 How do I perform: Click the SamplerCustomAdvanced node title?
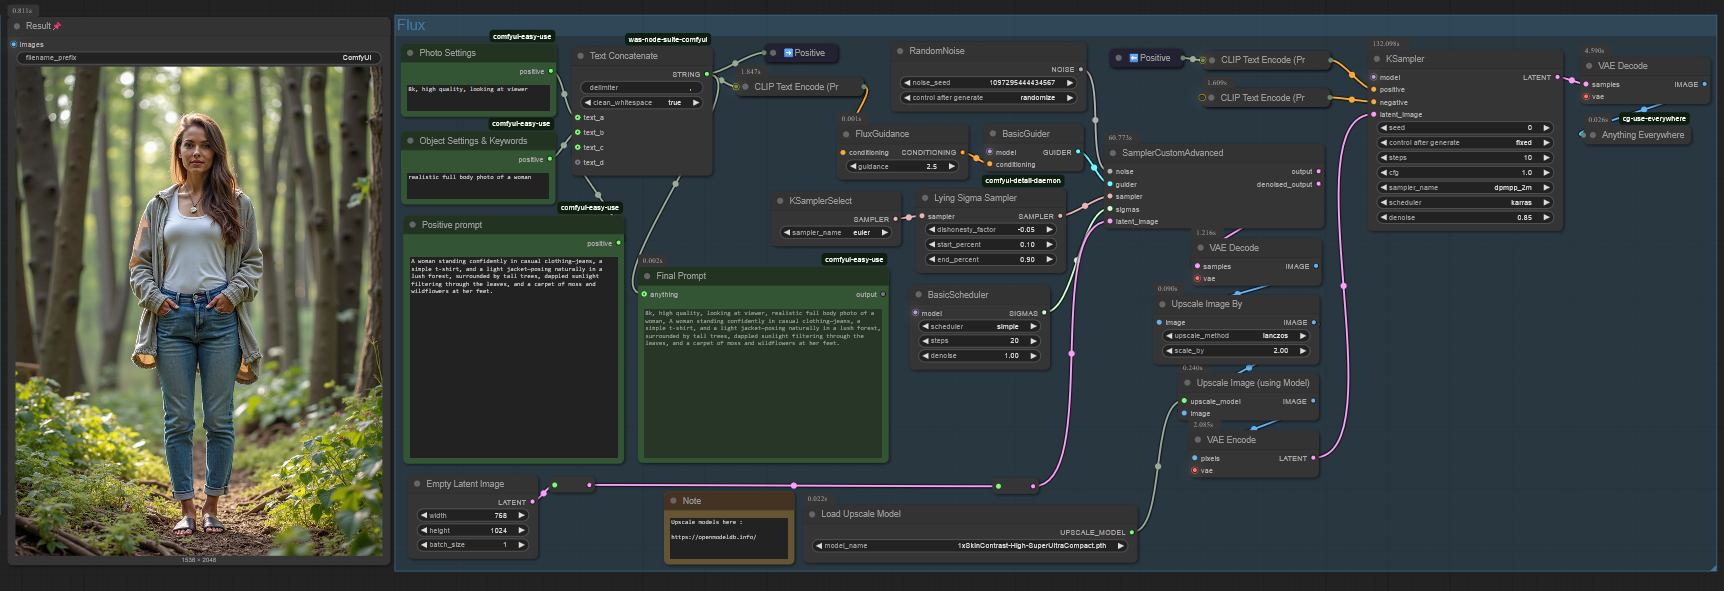pyautogui.click(x=1172, y=153)
